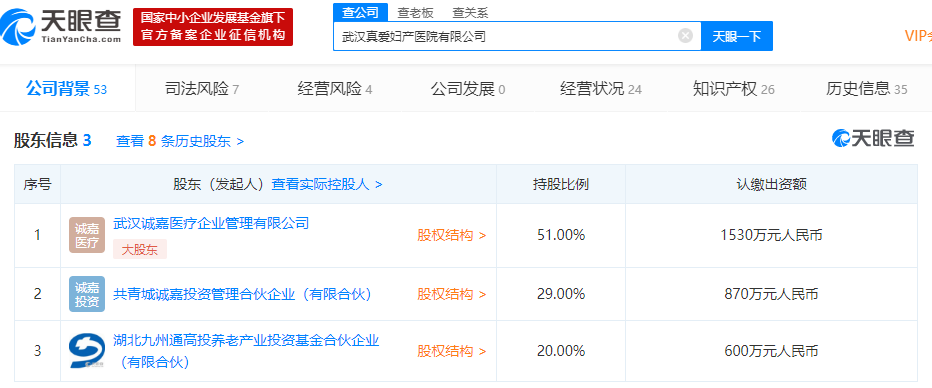
Task: Click the TianYanCha logo at top left
Action: [x=61, y=27]
